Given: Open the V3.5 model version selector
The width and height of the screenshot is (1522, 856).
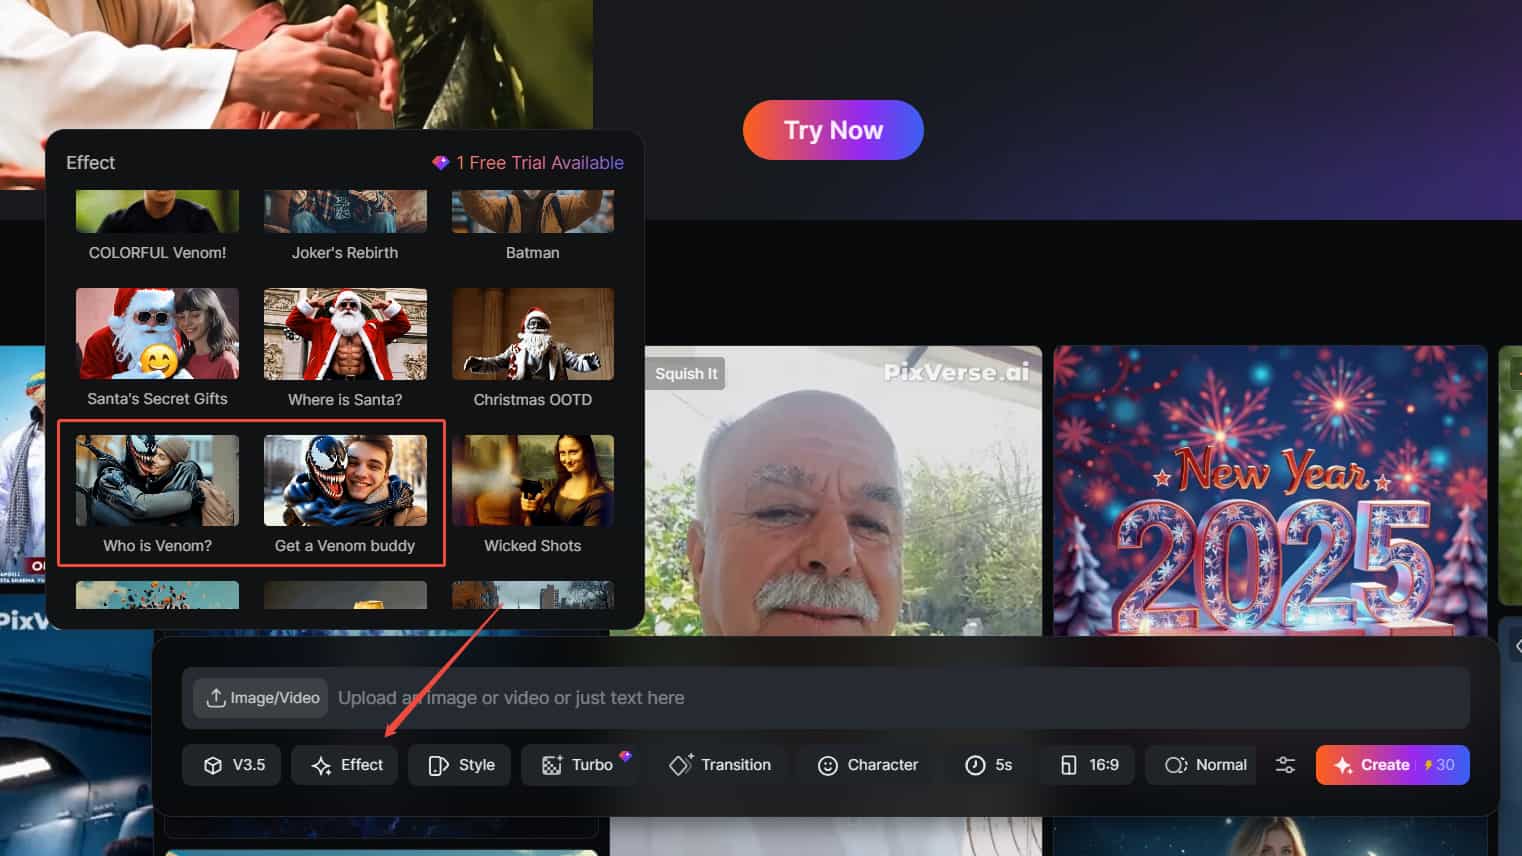Looking at the screenshot, I should (x=232, y=765).
